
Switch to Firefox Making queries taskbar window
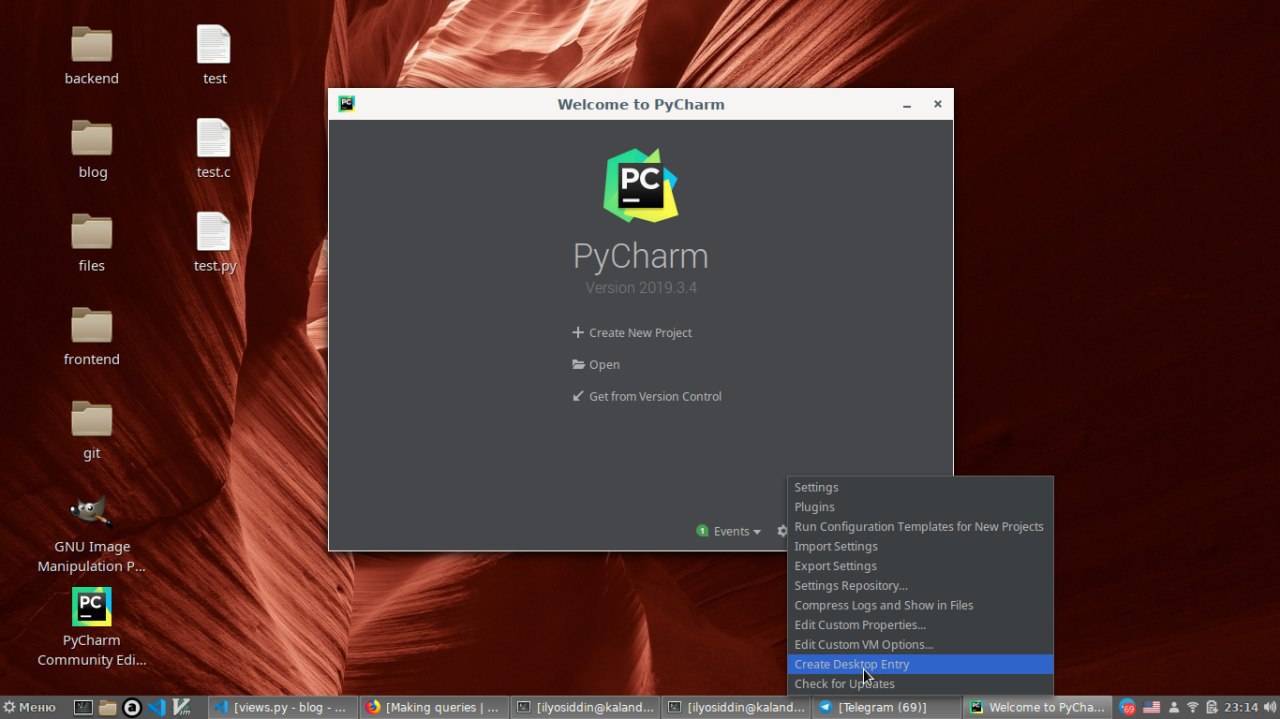434,707
